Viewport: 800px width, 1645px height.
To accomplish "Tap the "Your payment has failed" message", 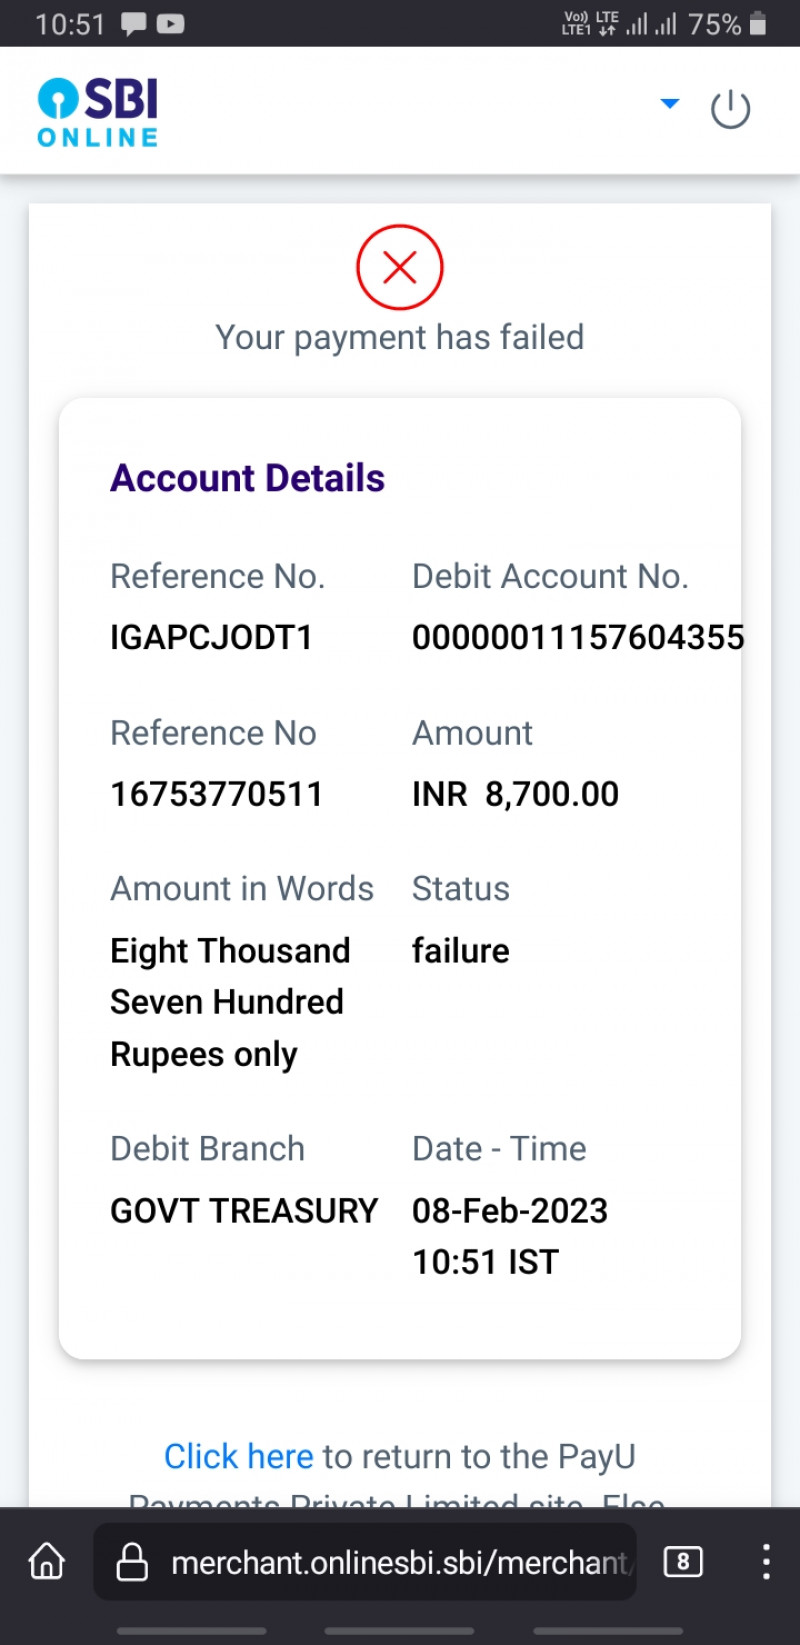I will click(x=400, y=337).
